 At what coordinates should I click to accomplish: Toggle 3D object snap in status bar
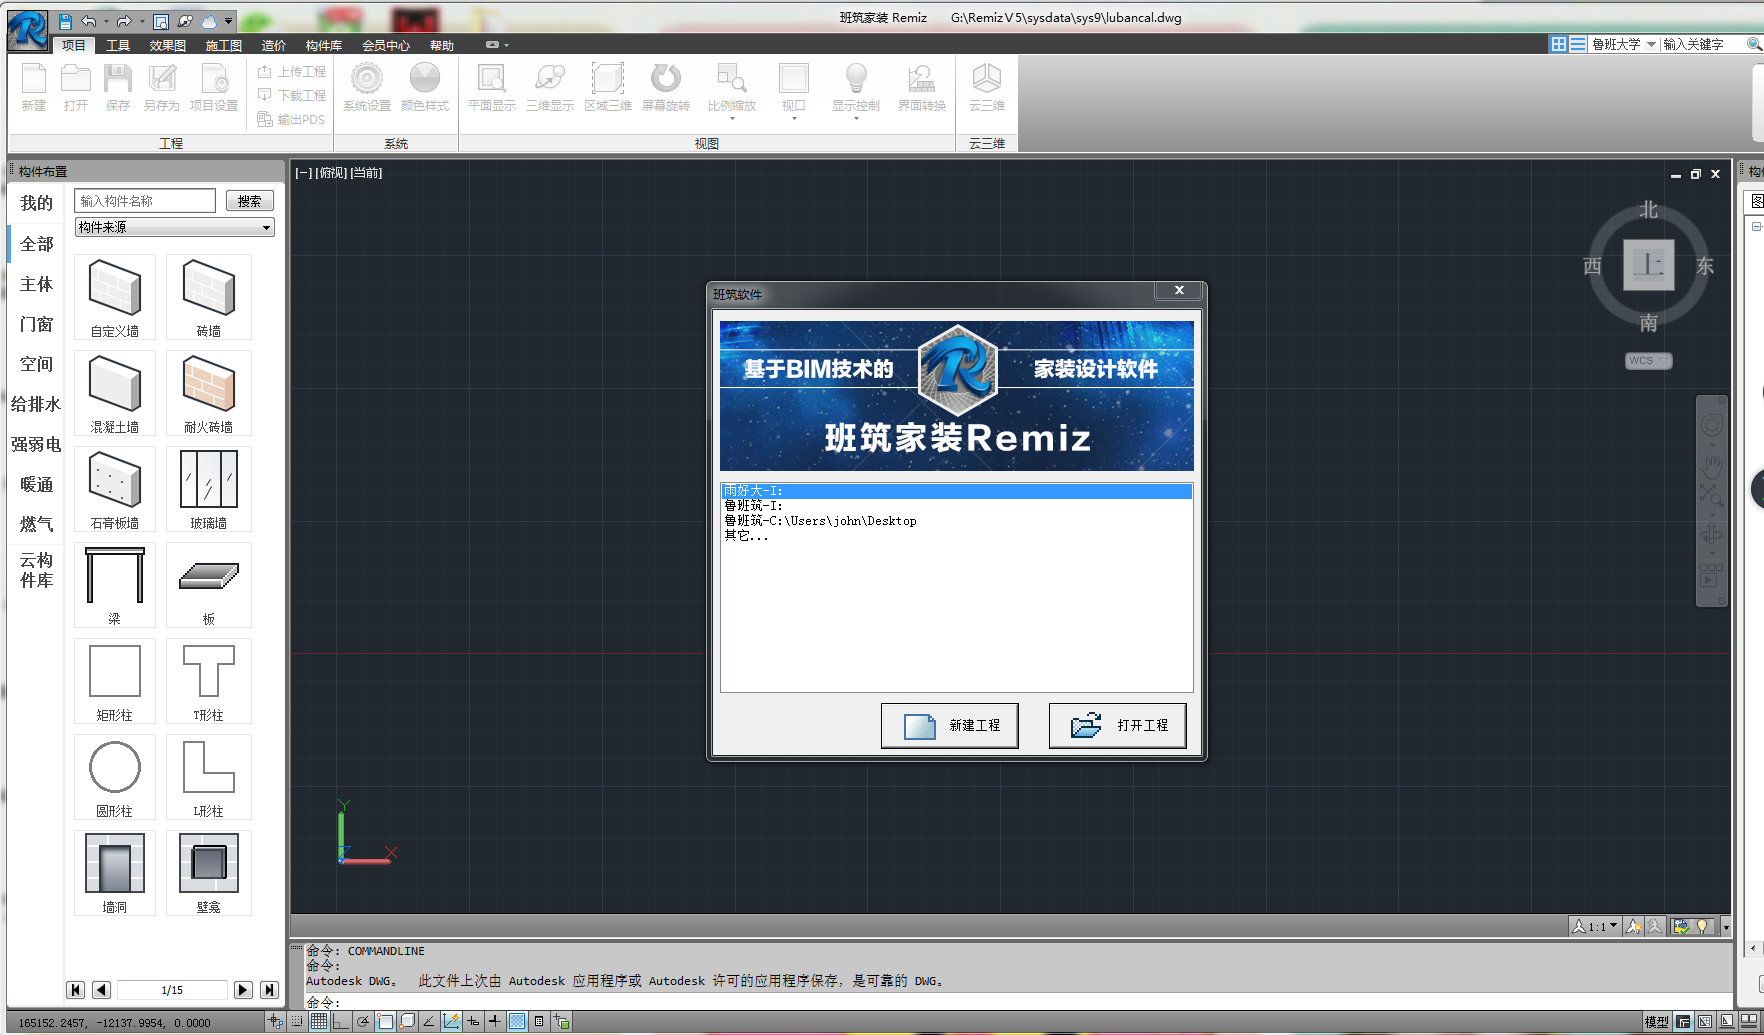[407, 1021]
